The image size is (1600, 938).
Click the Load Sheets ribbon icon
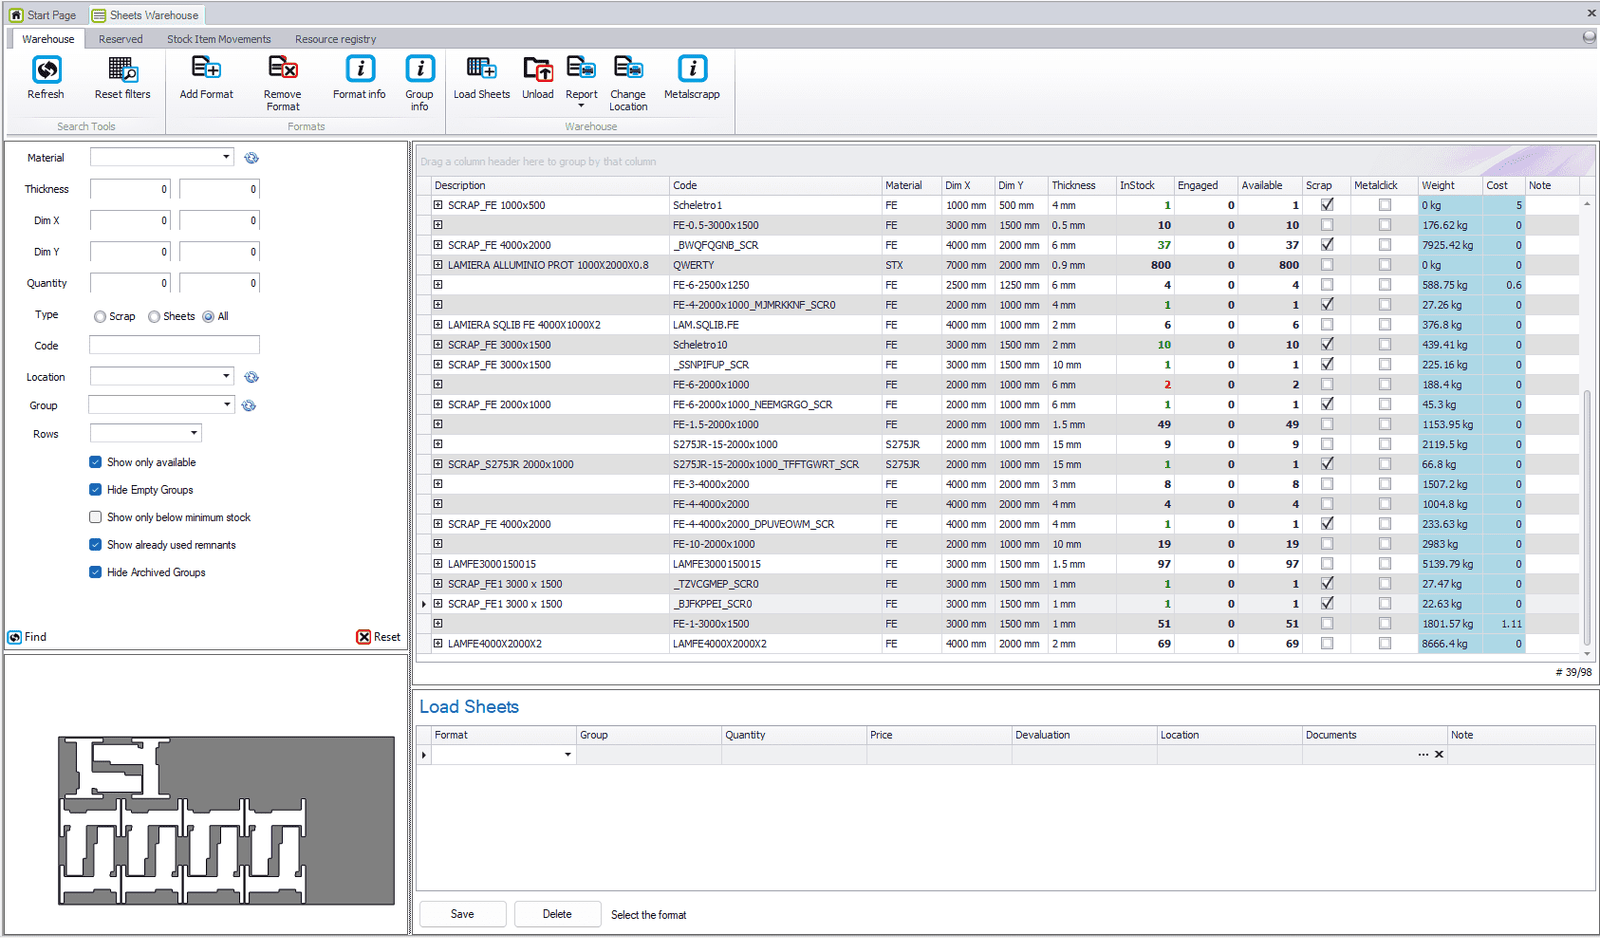pyautogui.click(x=481, y=70)
